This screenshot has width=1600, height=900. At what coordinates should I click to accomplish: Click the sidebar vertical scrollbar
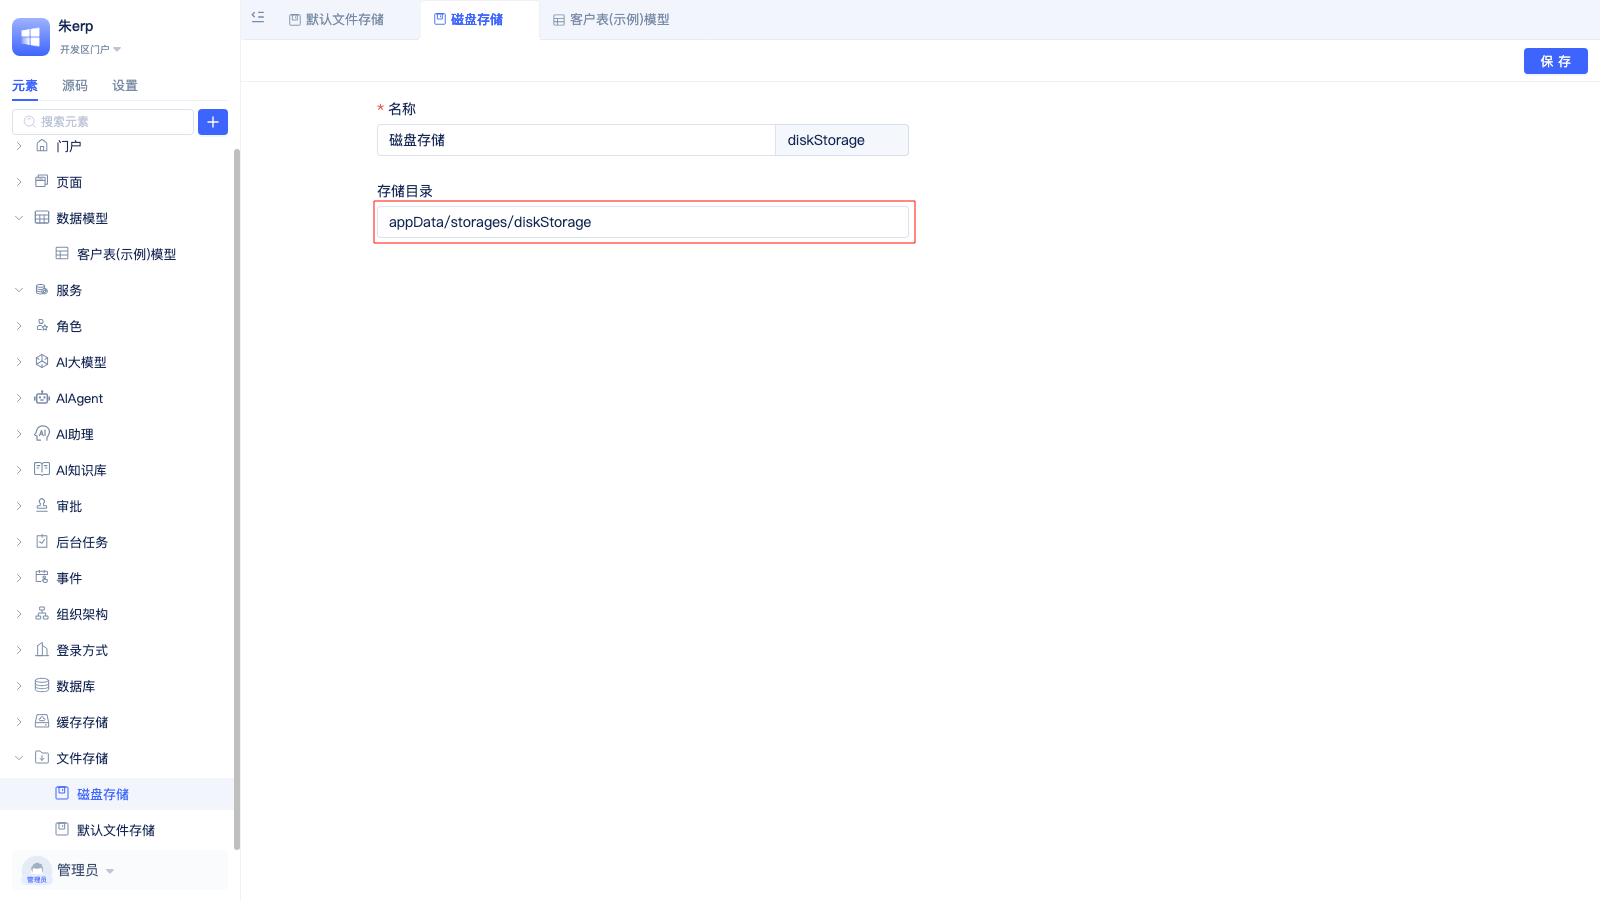[x=237, y=500]
